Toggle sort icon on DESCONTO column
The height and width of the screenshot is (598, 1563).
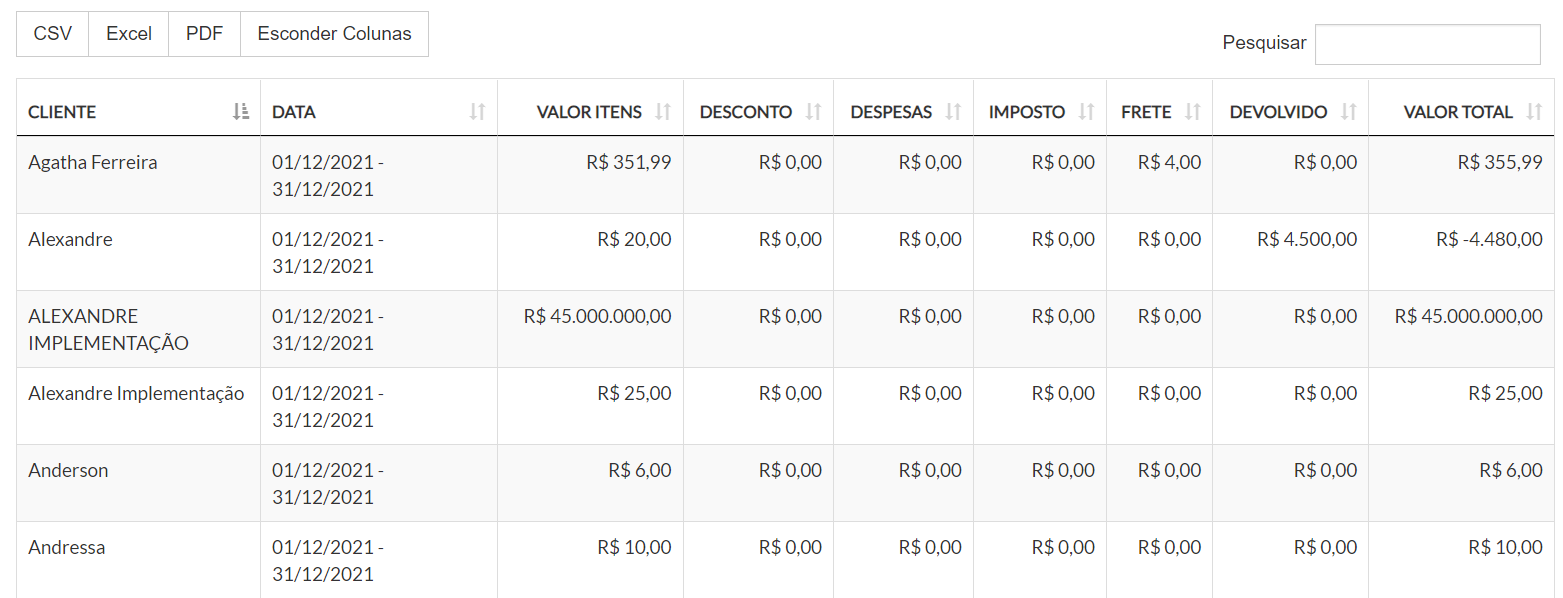tap(813, 112)
